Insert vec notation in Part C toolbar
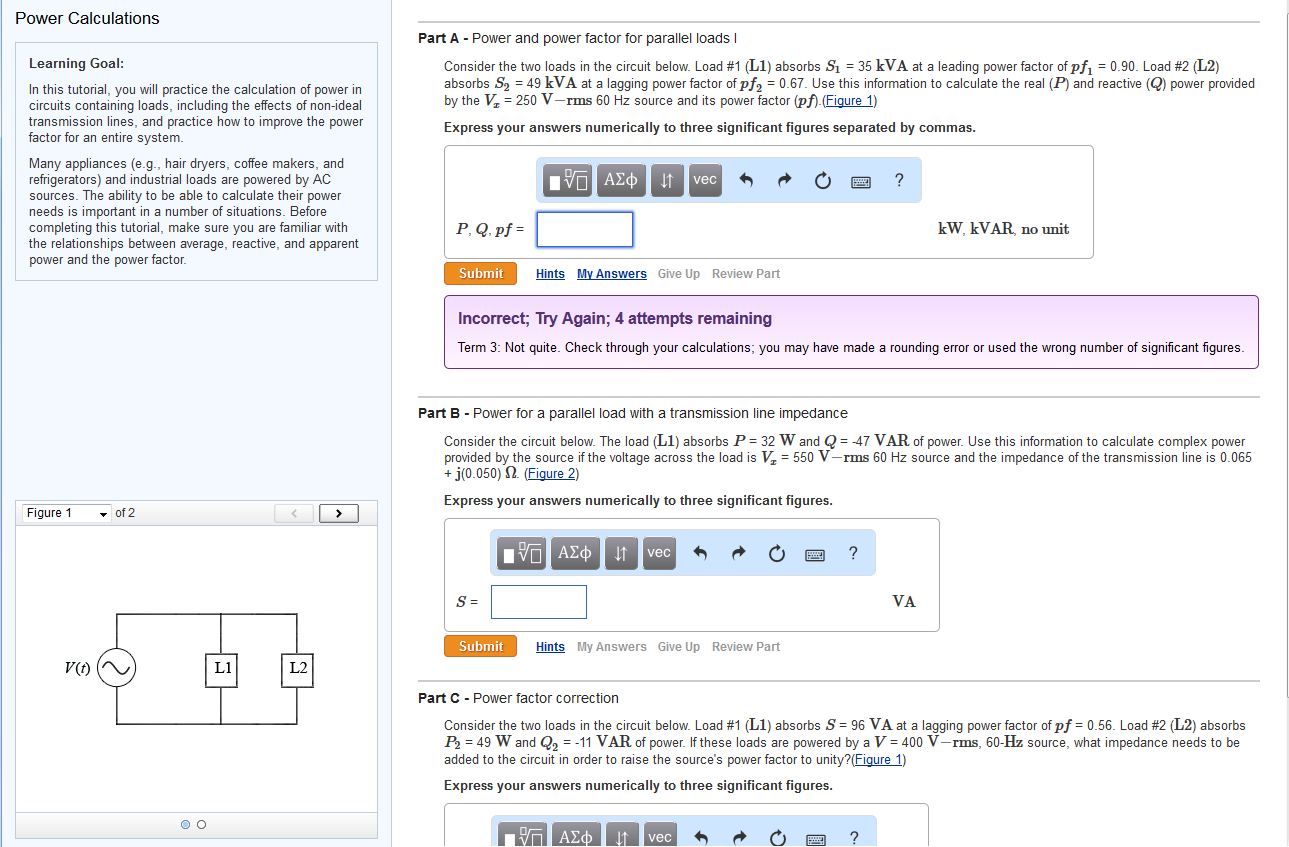1289x847 pixels. click(659, 835)
